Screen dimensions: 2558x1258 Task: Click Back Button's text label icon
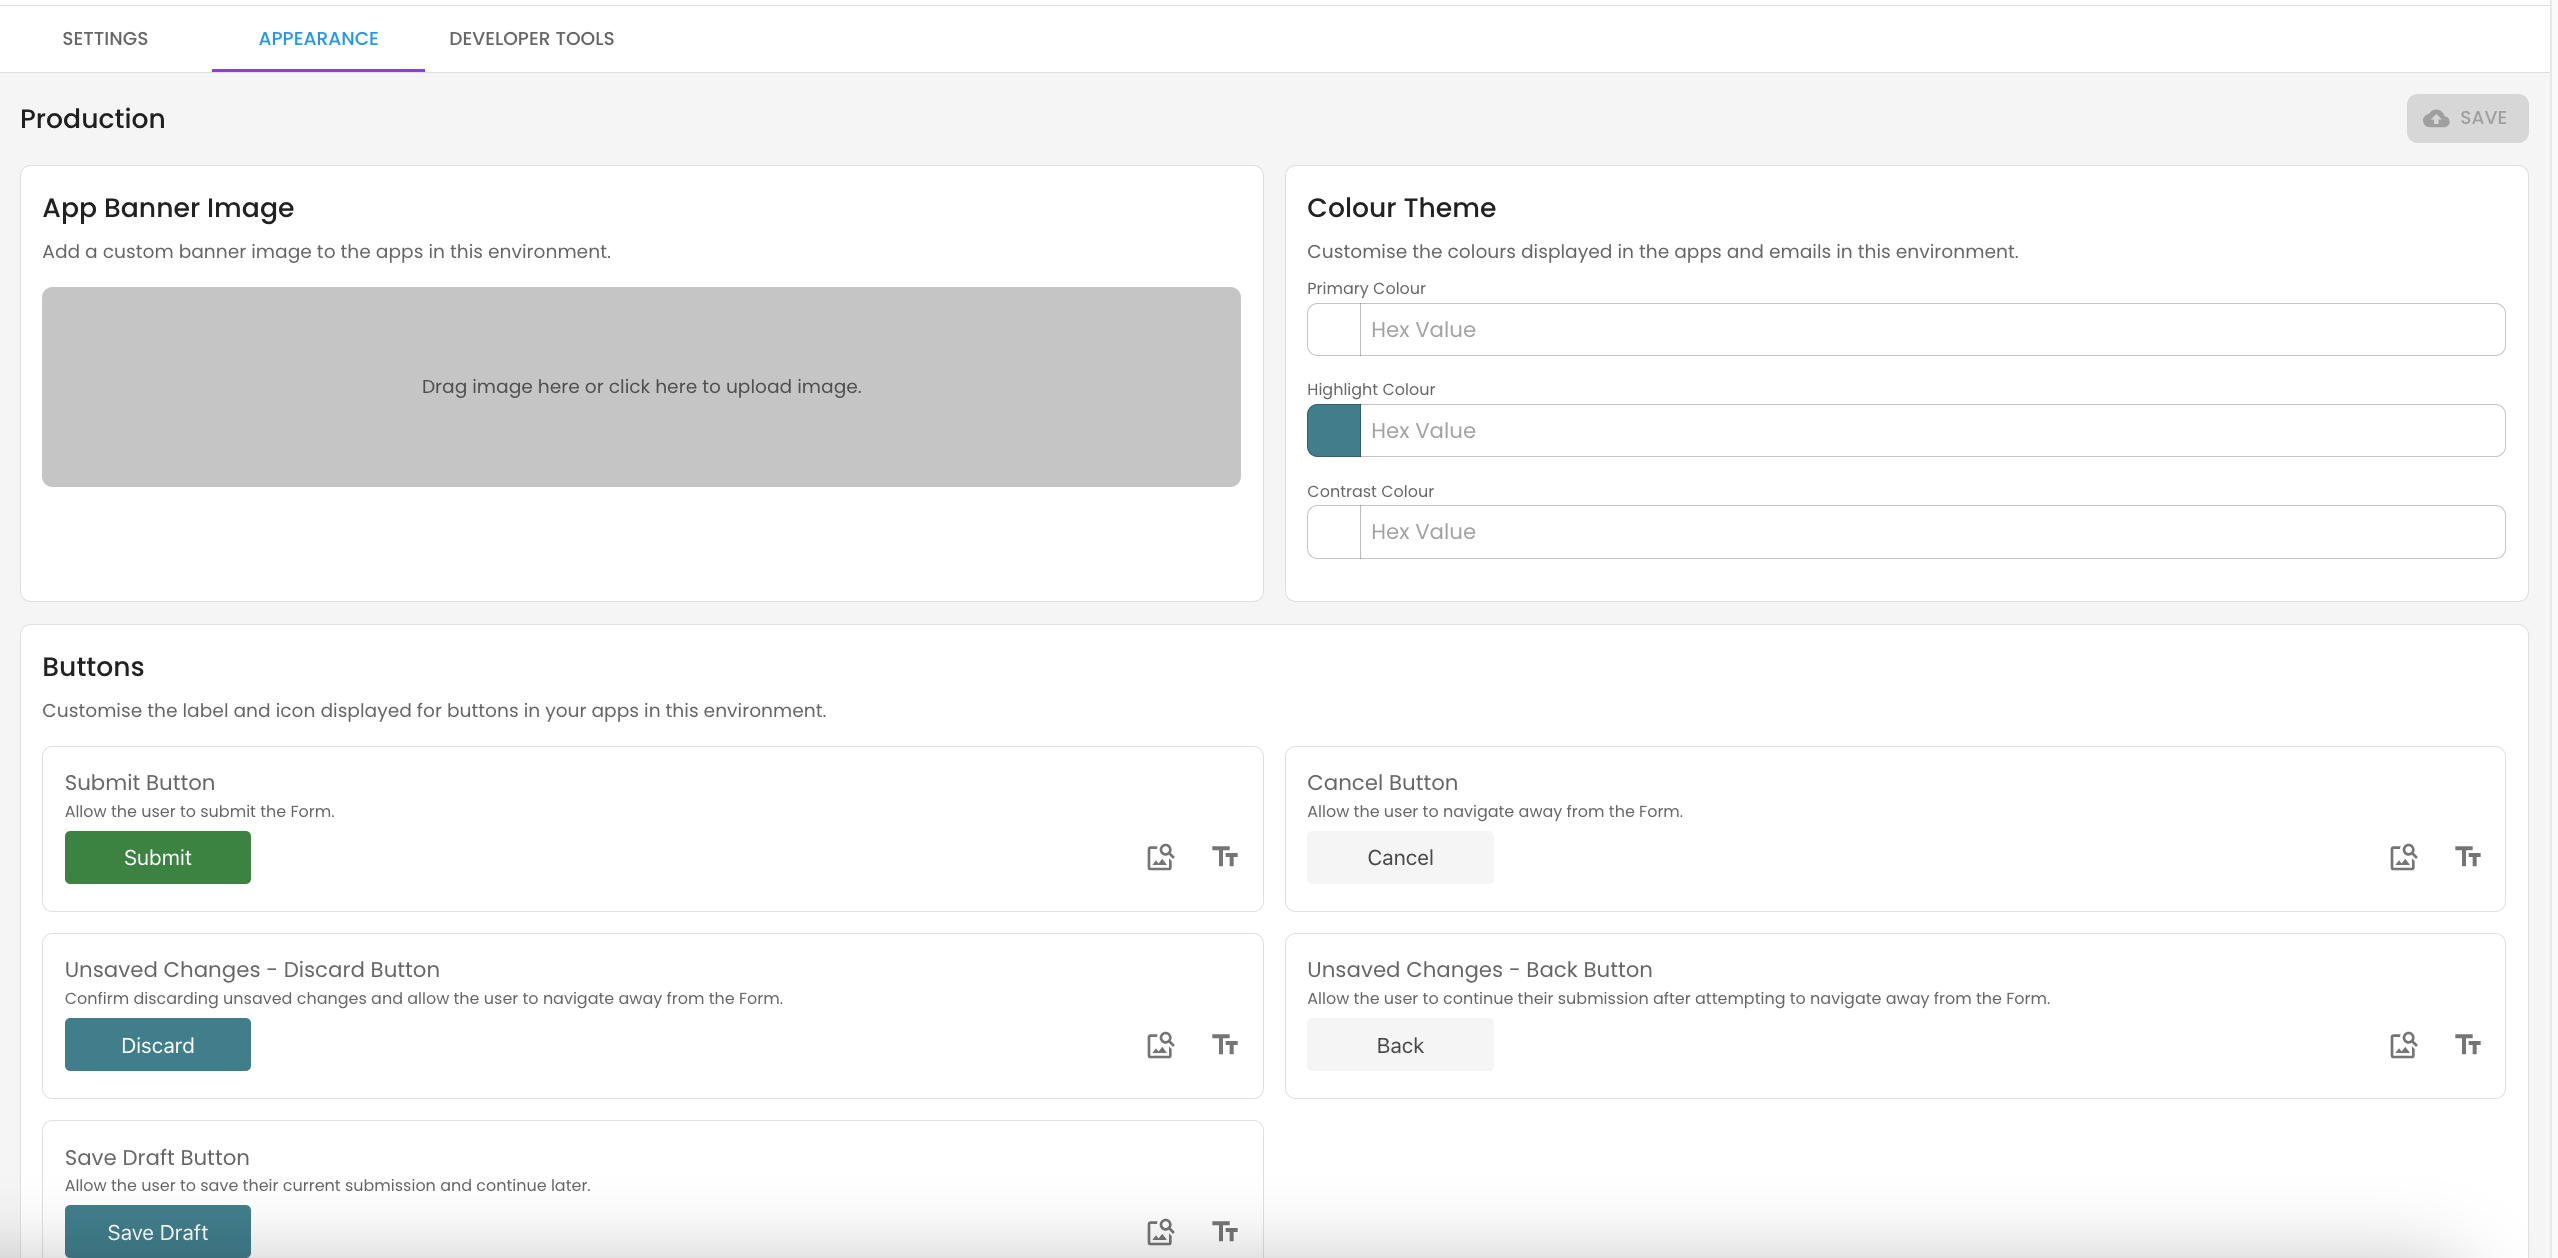coord(2467,1045)
